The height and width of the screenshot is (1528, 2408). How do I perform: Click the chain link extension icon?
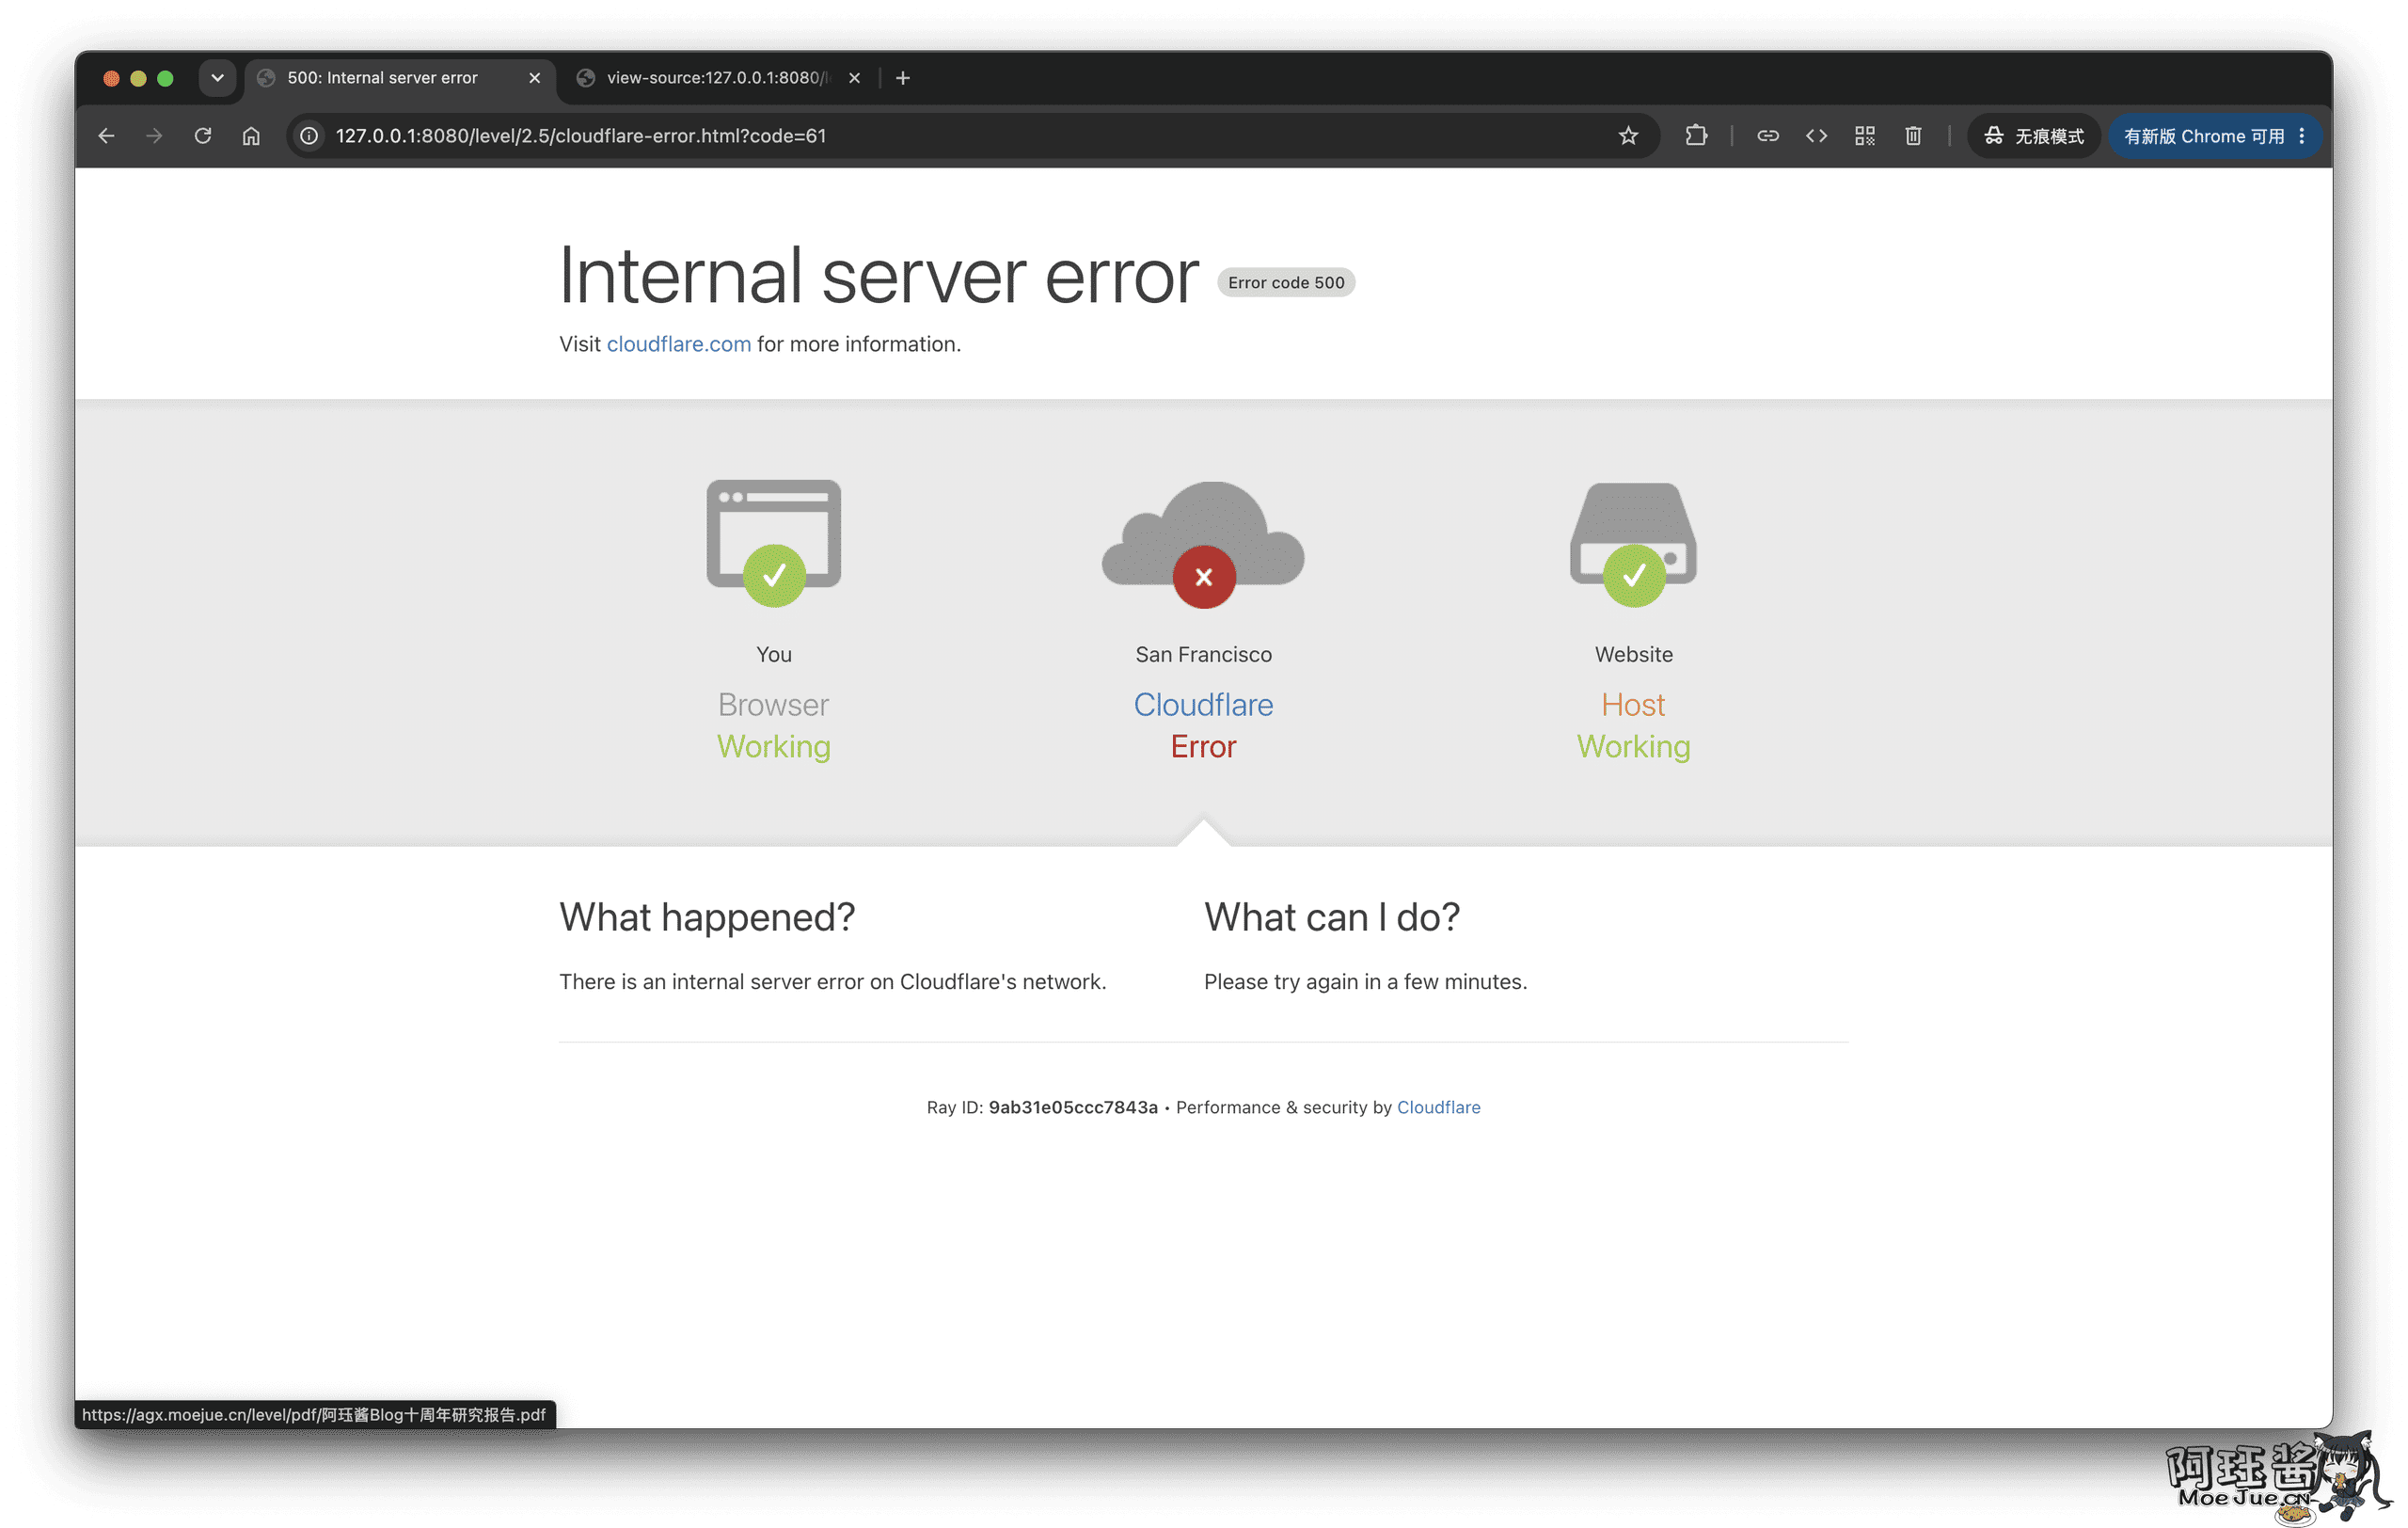tap(1768, 136)
